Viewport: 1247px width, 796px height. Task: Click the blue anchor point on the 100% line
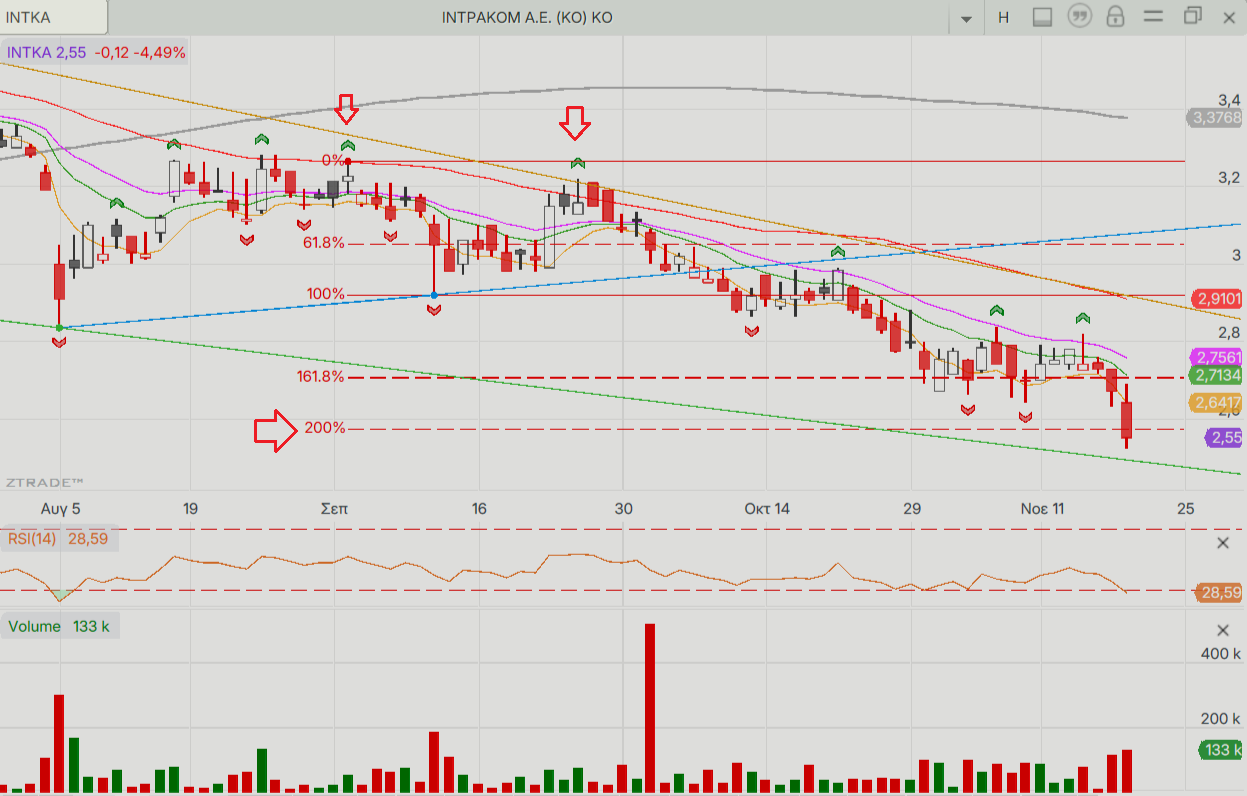pyautogui.click(x=433, y=295)
